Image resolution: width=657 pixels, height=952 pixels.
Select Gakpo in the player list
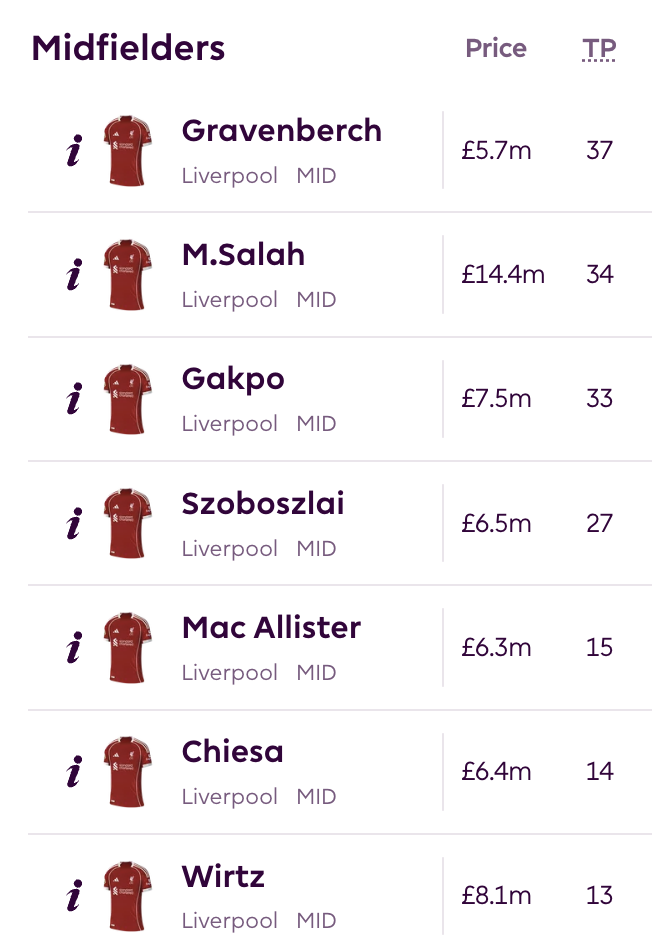point(233,379)
